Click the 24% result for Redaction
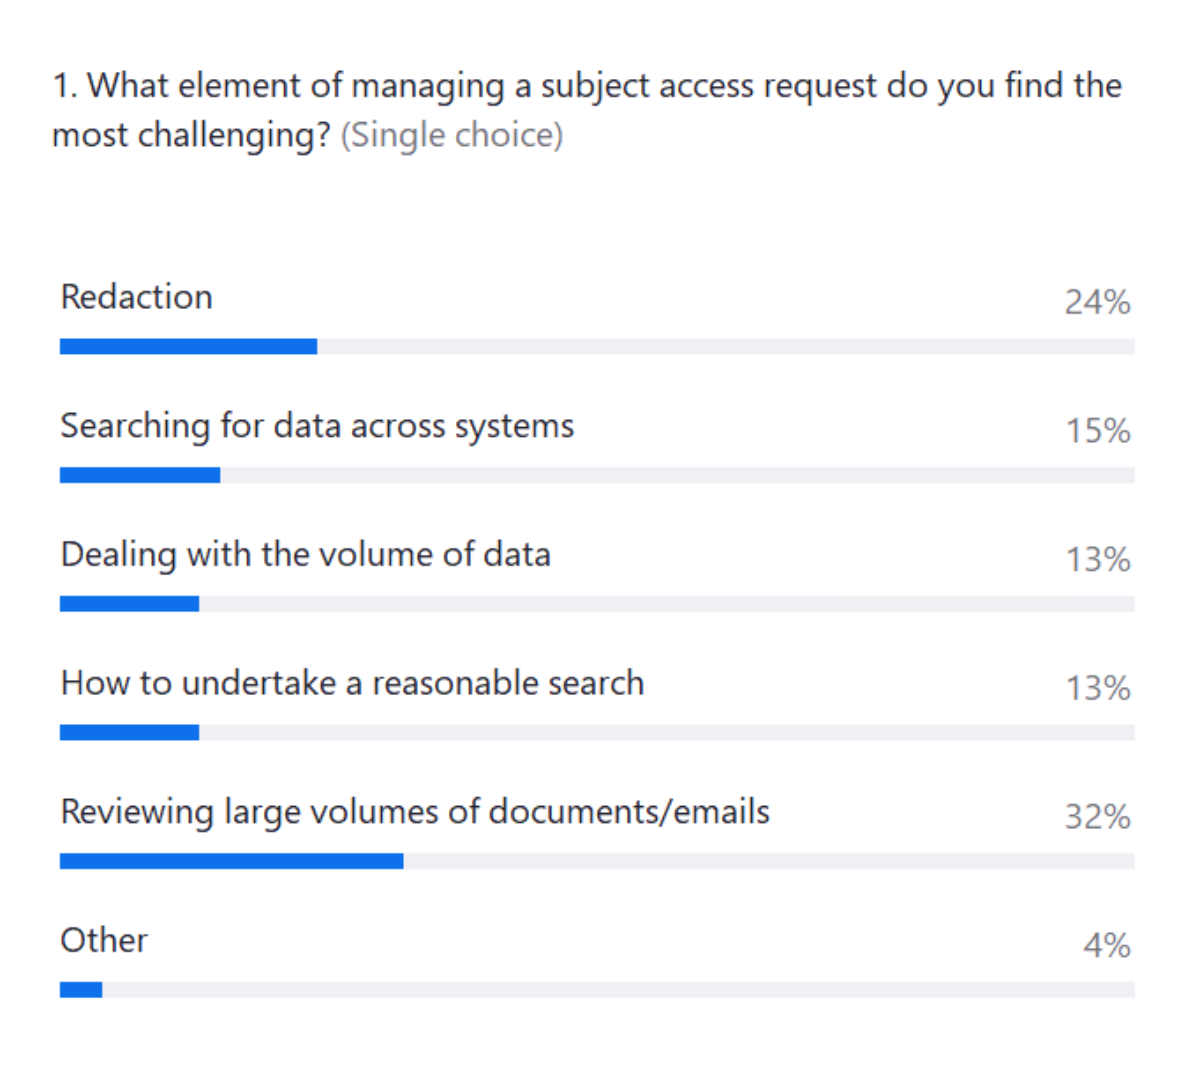 pyautogui.click(x=1097, y=302)
